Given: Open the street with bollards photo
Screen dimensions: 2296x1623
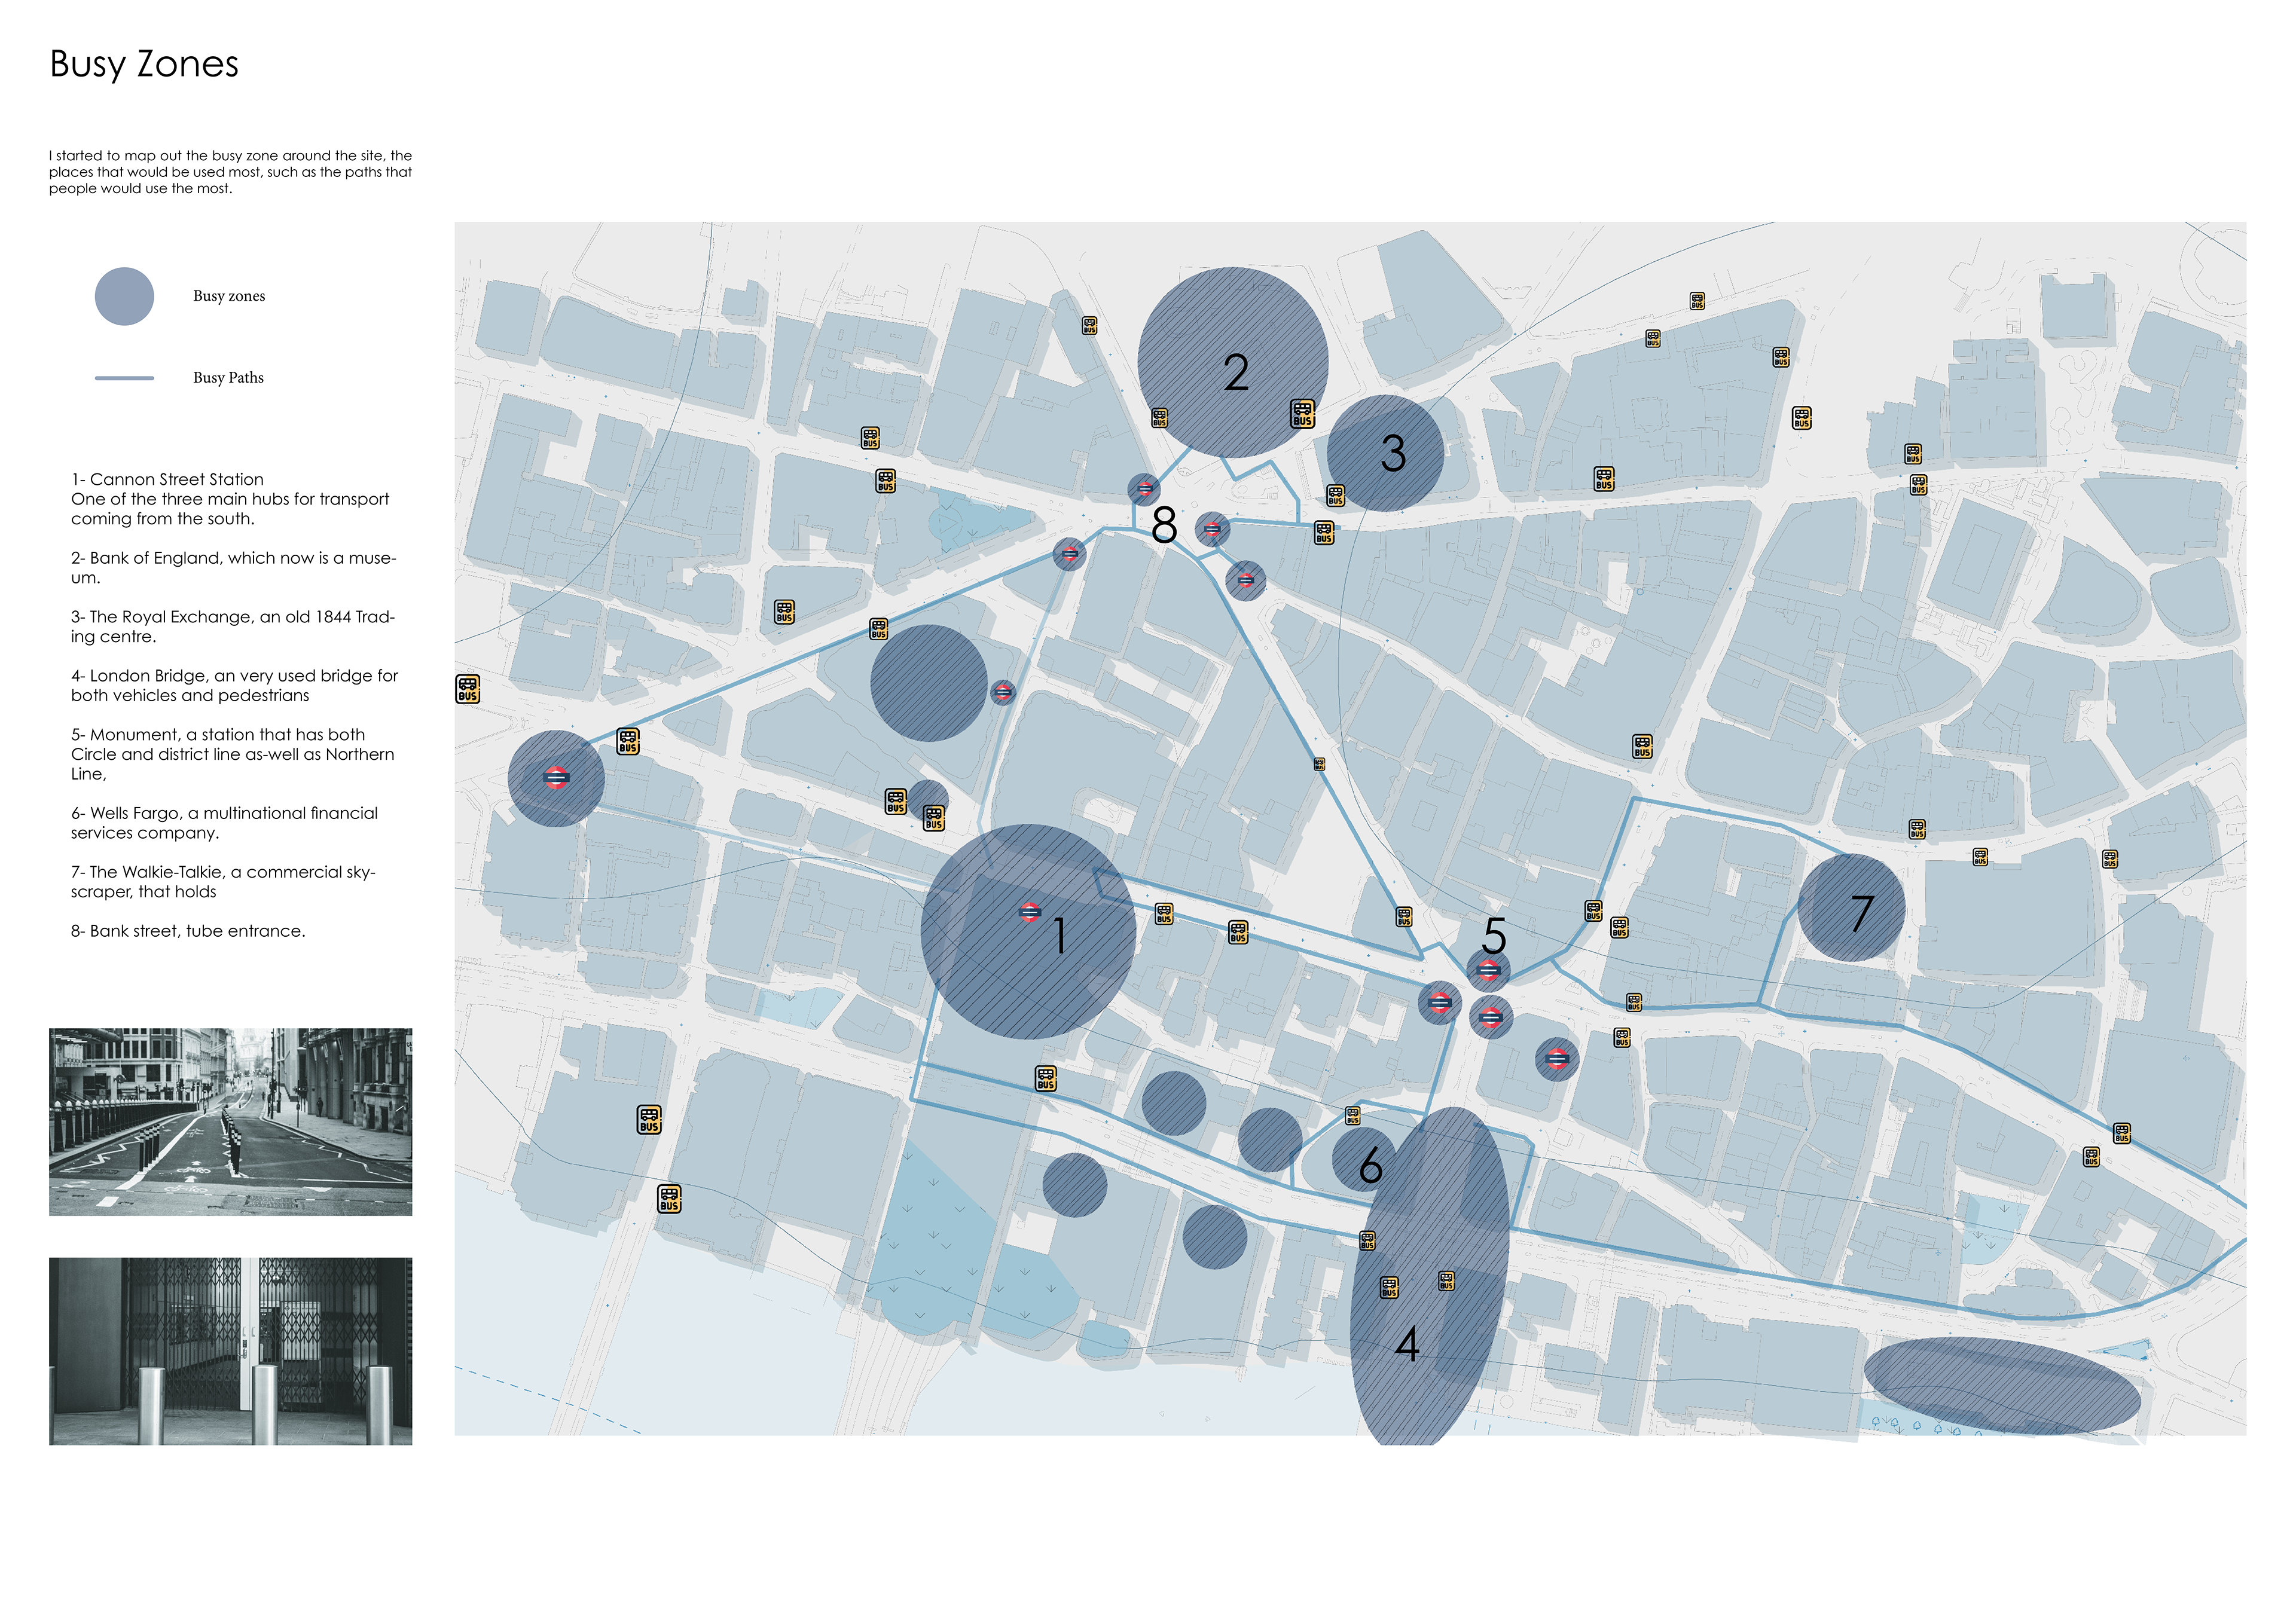Looking at the screenshot, I should [x=230, y=1121].
